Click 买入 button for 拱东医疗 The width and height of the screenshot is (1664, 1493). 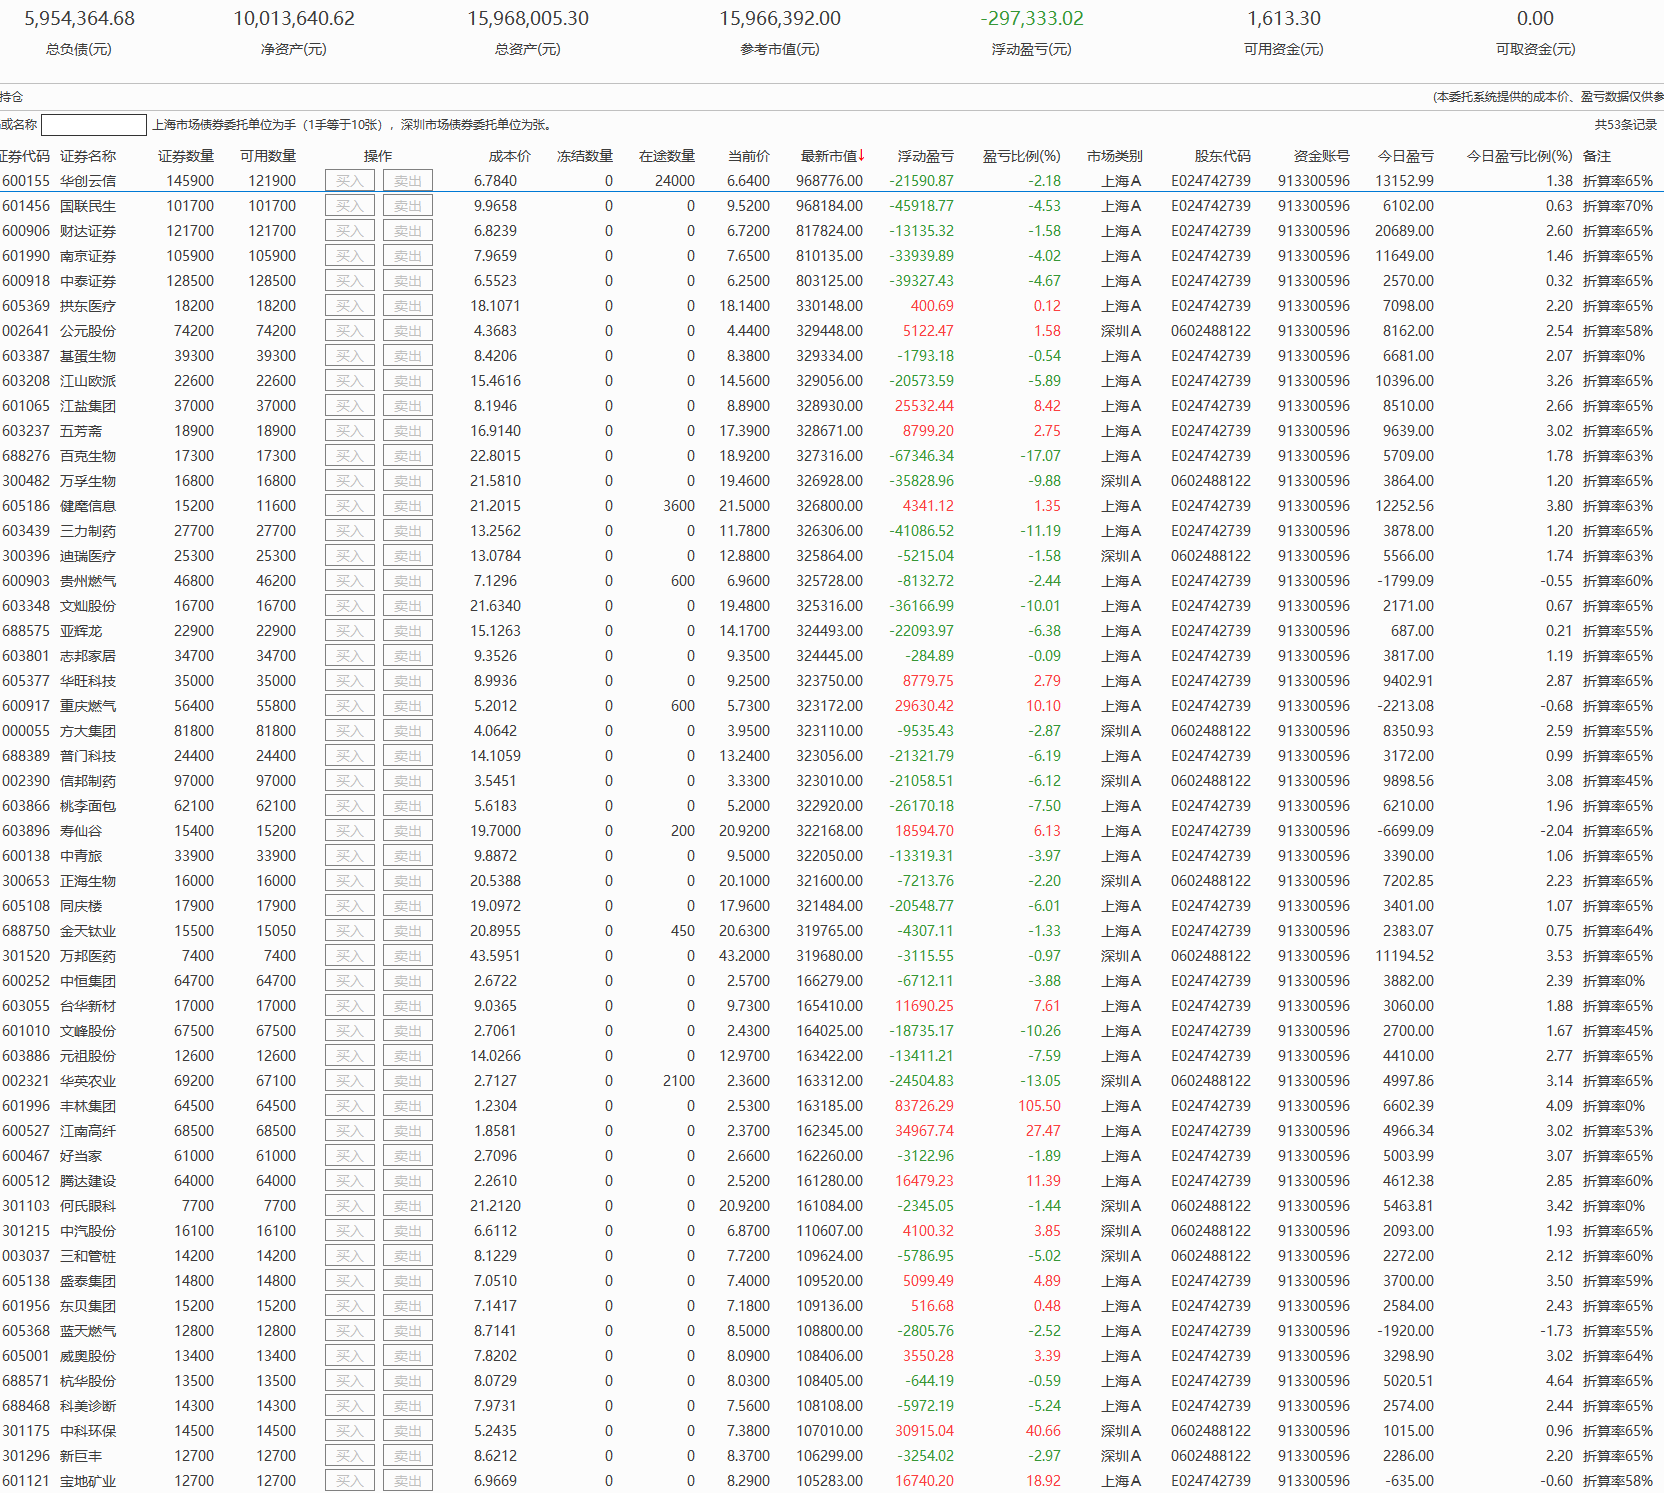coord(350,306)
